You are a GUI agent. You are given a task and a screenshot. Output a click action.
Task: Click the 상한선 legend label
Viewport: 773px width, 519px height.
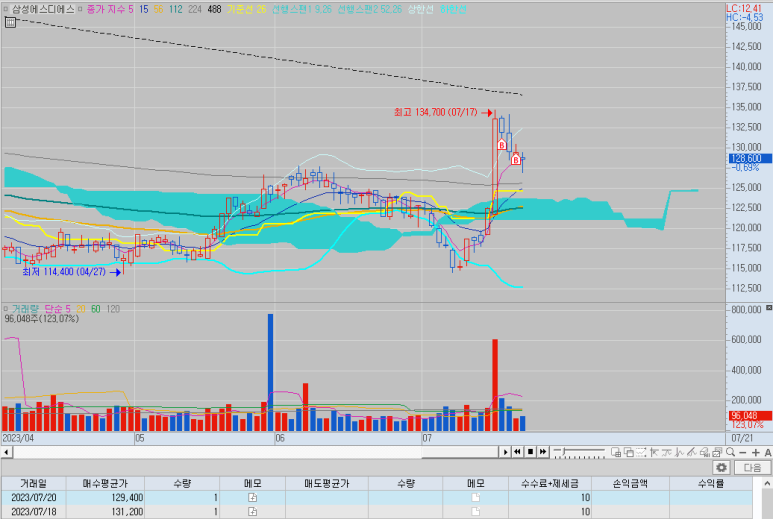[420, 9]
